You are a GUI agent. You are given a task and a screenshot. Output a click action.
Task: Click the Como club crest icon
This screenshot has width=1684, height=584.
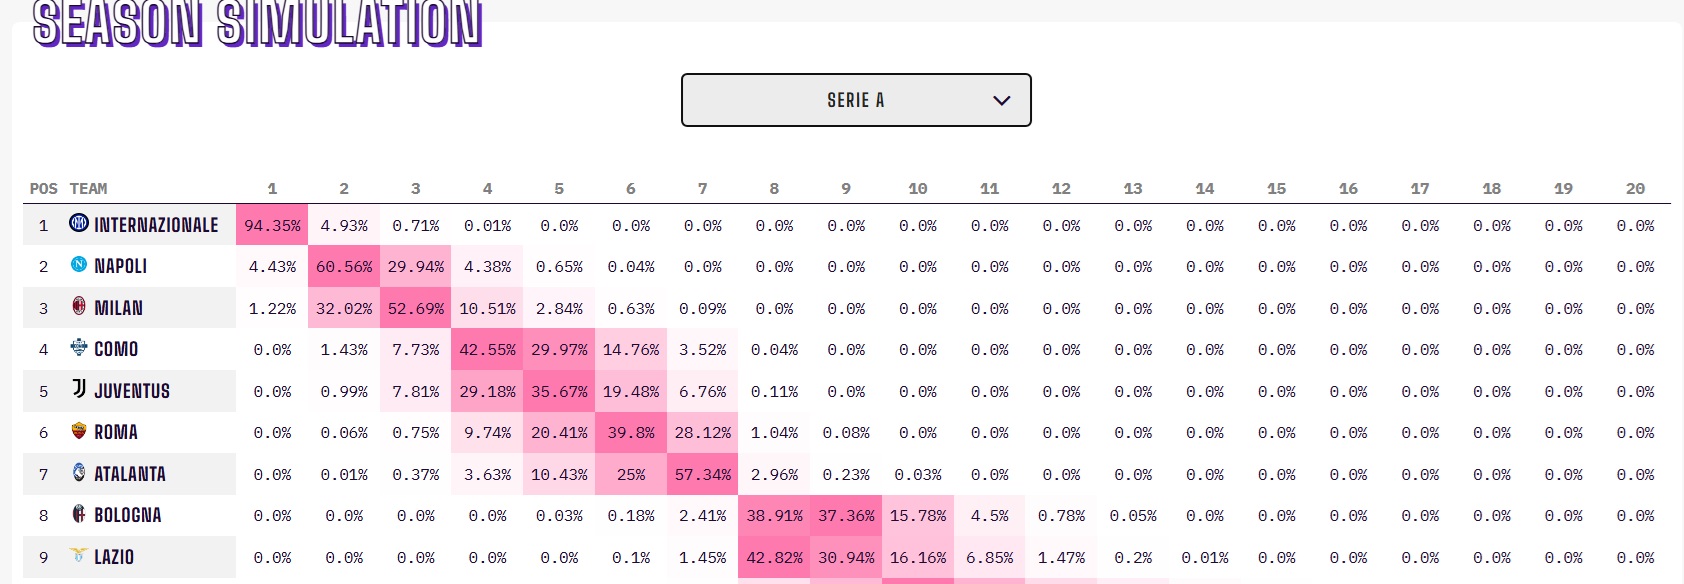pyautogui.click(x=79, y=348)
